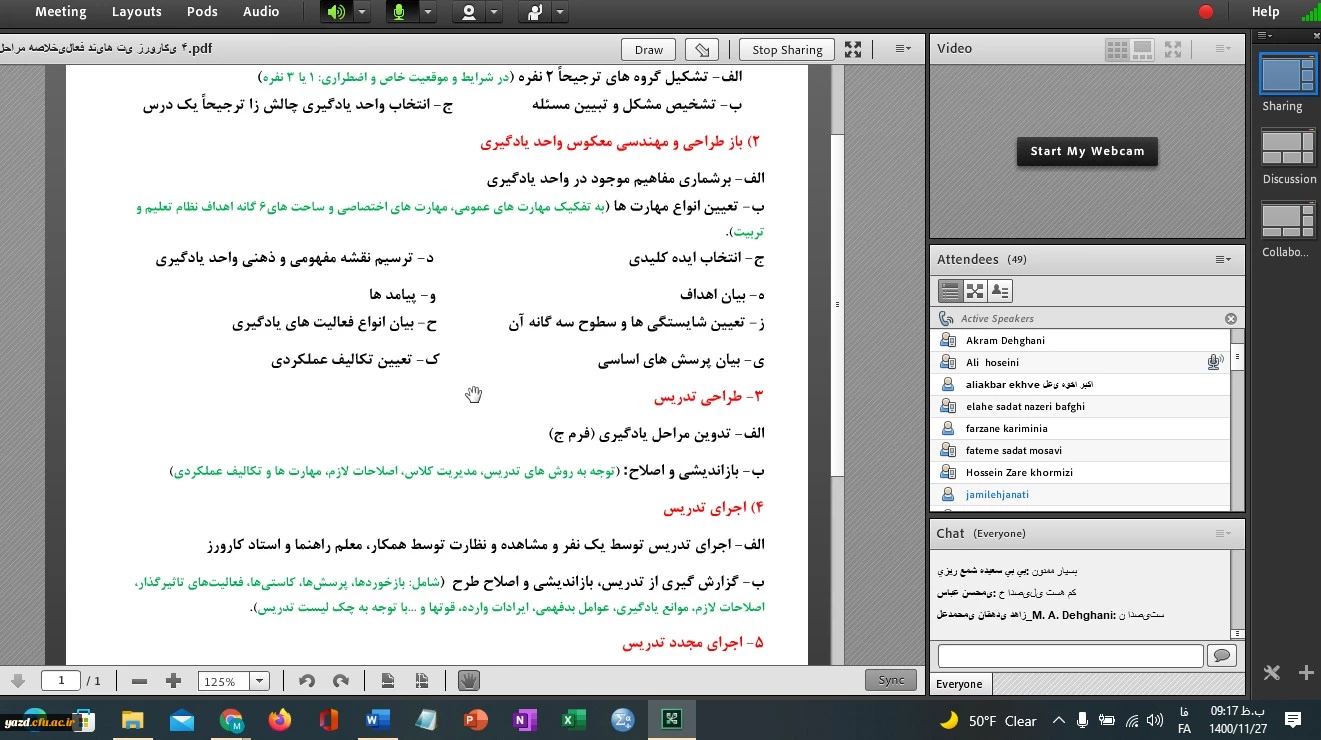Click the raise hand status icon
The width and height of the screenshot is (1321, 740).
pyautogui.click(x=535, y=12)
